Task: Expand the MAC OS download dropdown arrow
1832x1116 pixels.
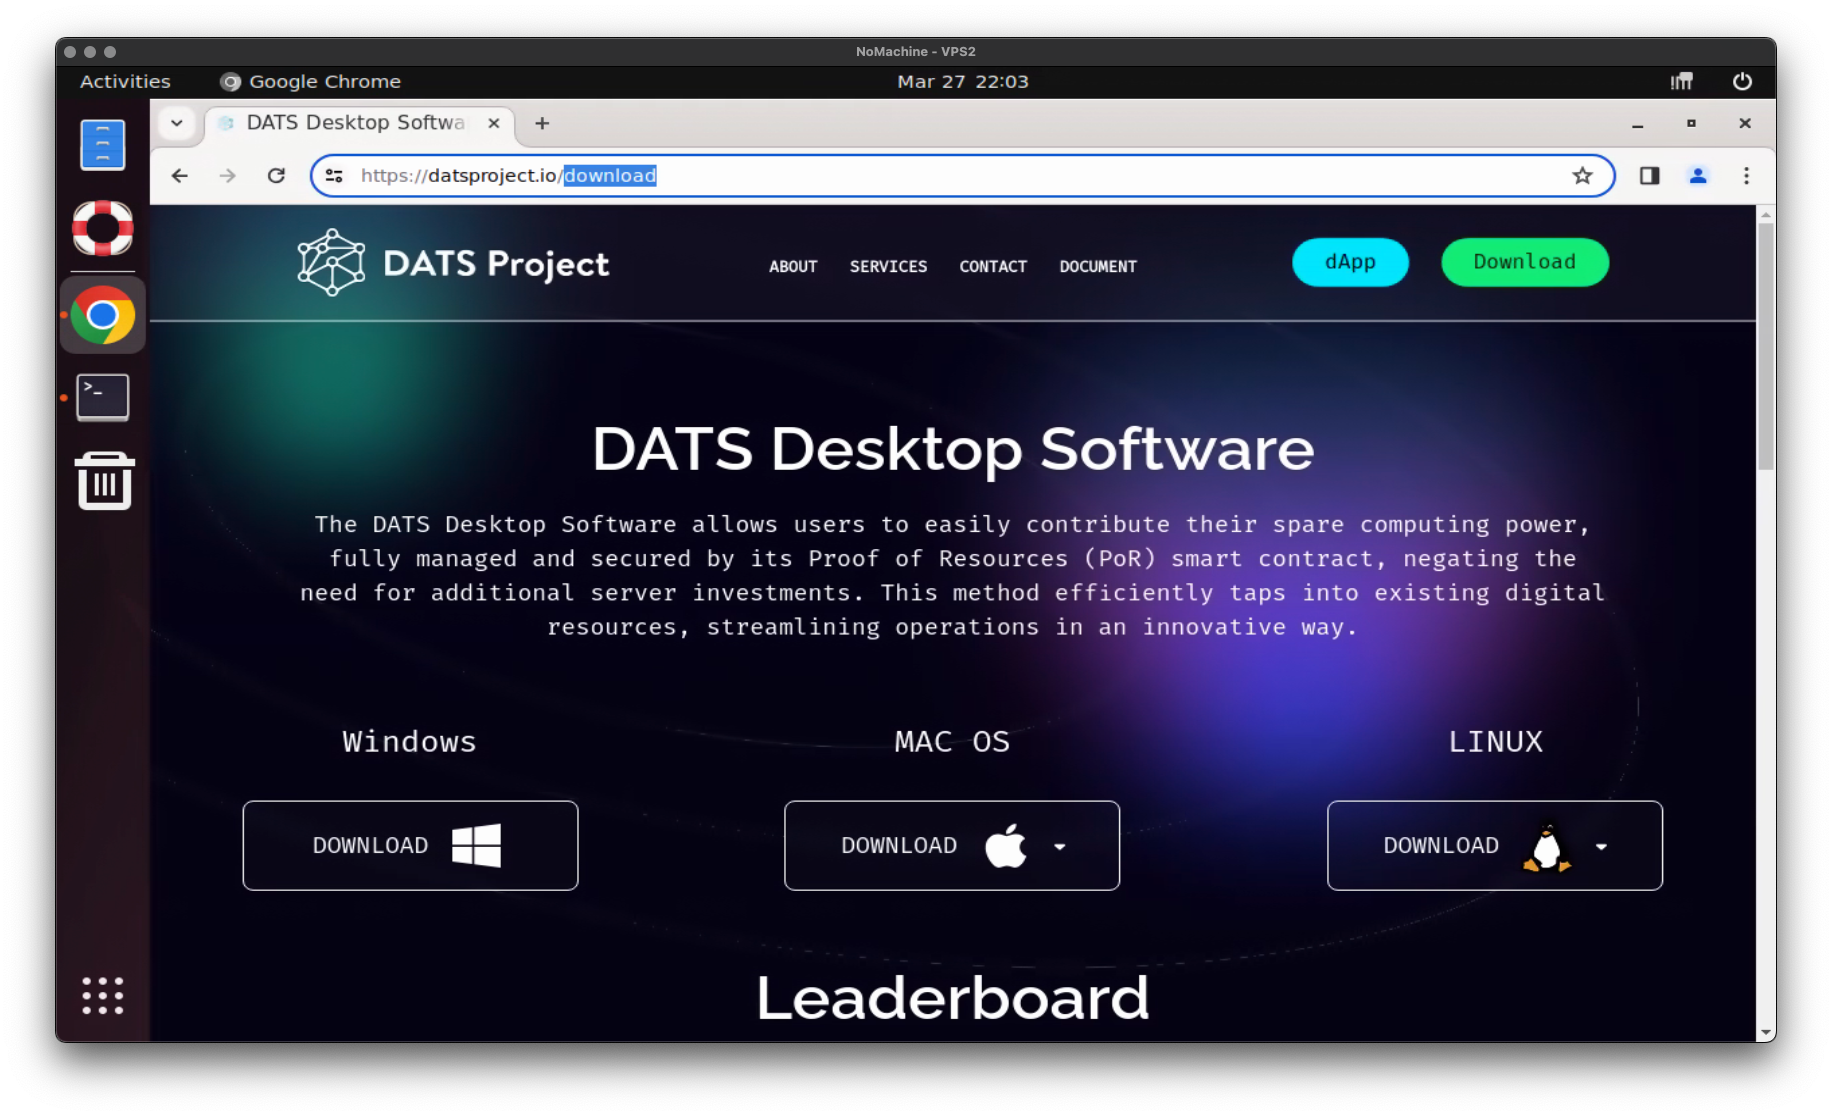Action: tap(1060, 847)
